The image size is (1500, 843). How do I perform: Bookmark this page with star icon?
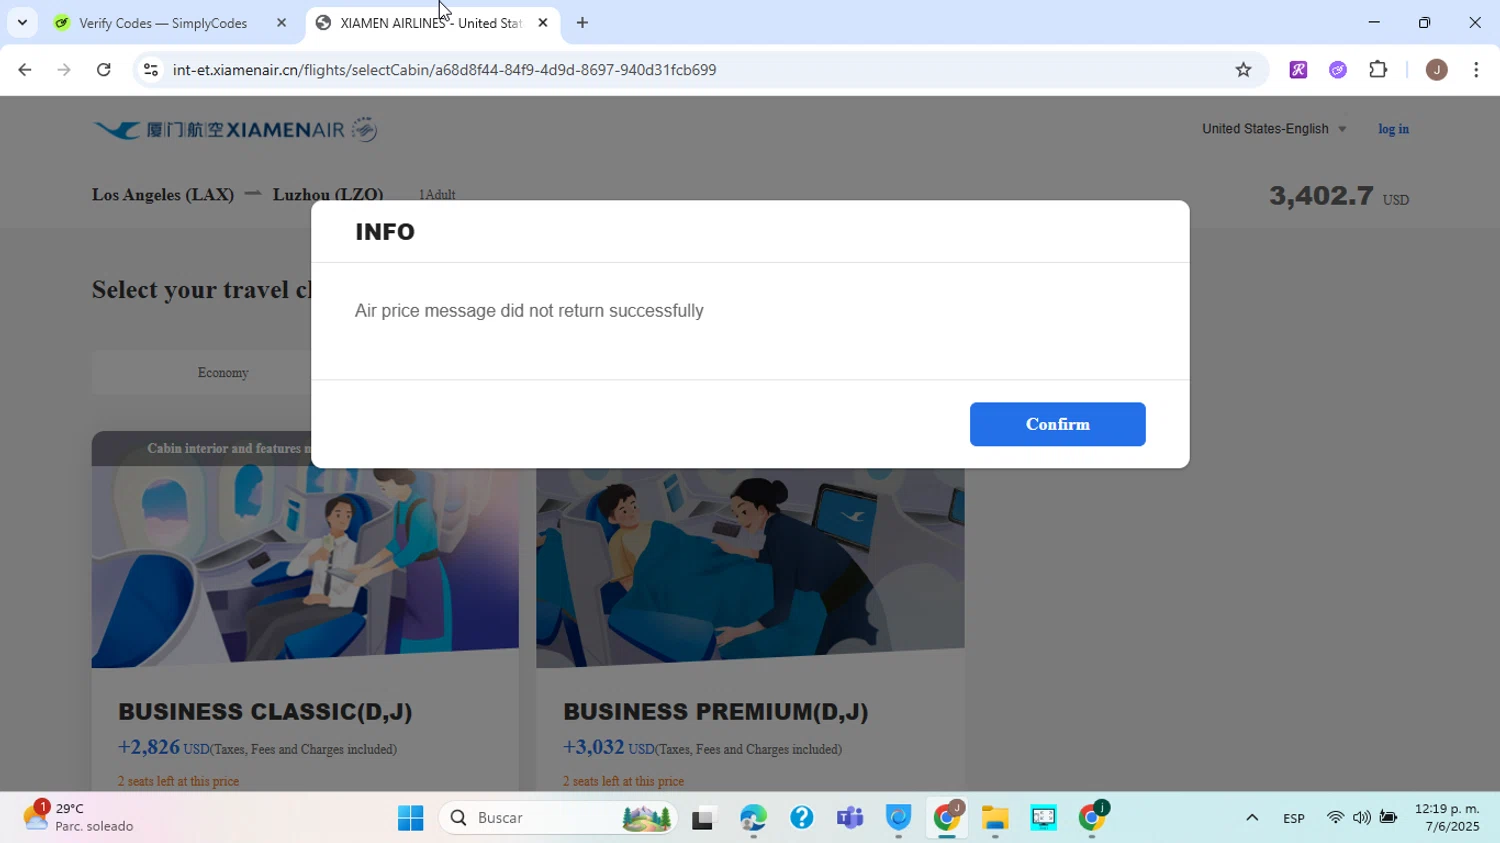[x=1243, y=70]
